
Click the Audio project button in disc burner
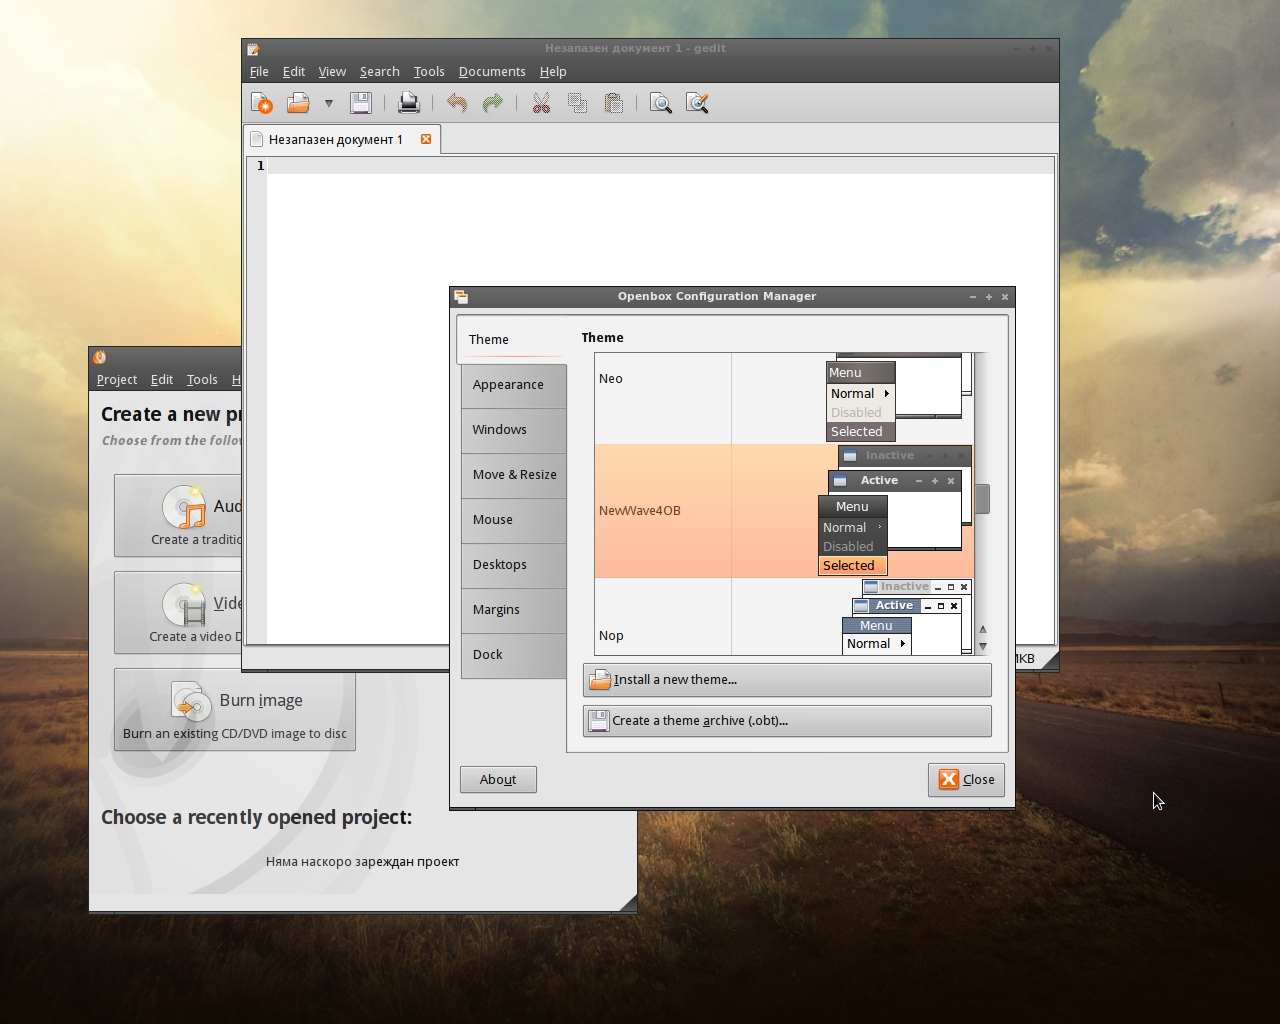[178, 516]
